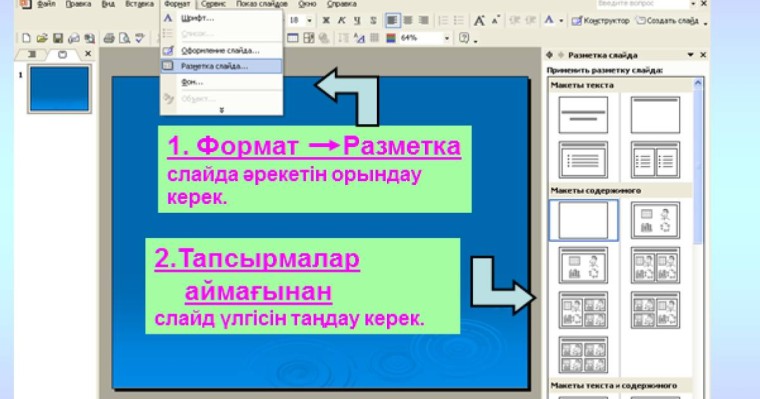Select the Title Only layout thumbnail
Viewport: 760px width, 399px height.
point(655,115)
